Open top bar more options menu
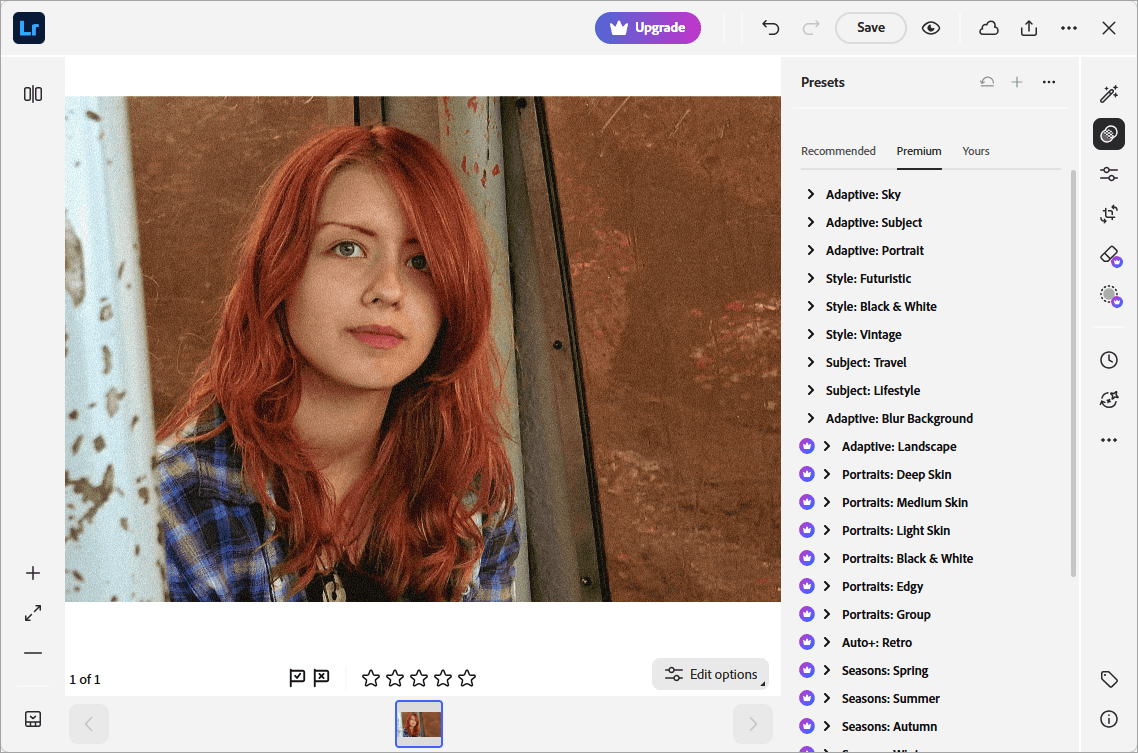 coord(1068,28)
